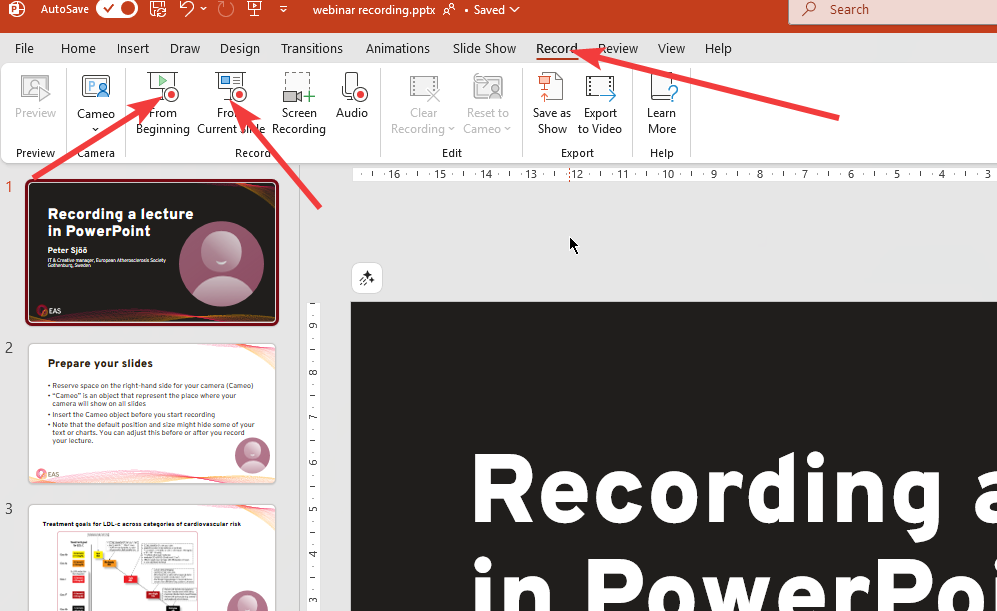This screenshot has width=997, height=611.
Task: Switch to the Insert tab
Action: pyautogui.click(x=133, y=48)
